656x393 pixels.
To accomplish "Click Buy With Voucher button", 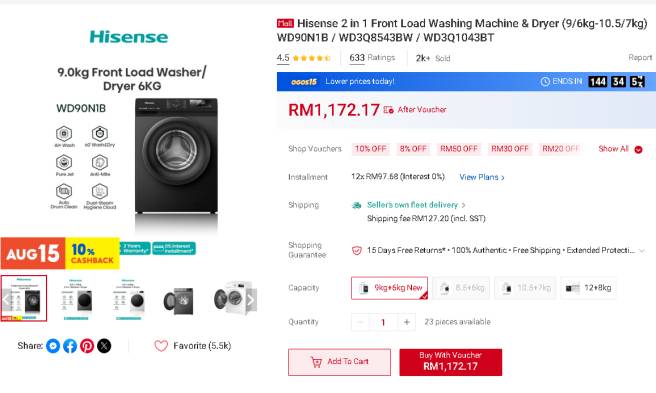I will click(x=451, y=362).
